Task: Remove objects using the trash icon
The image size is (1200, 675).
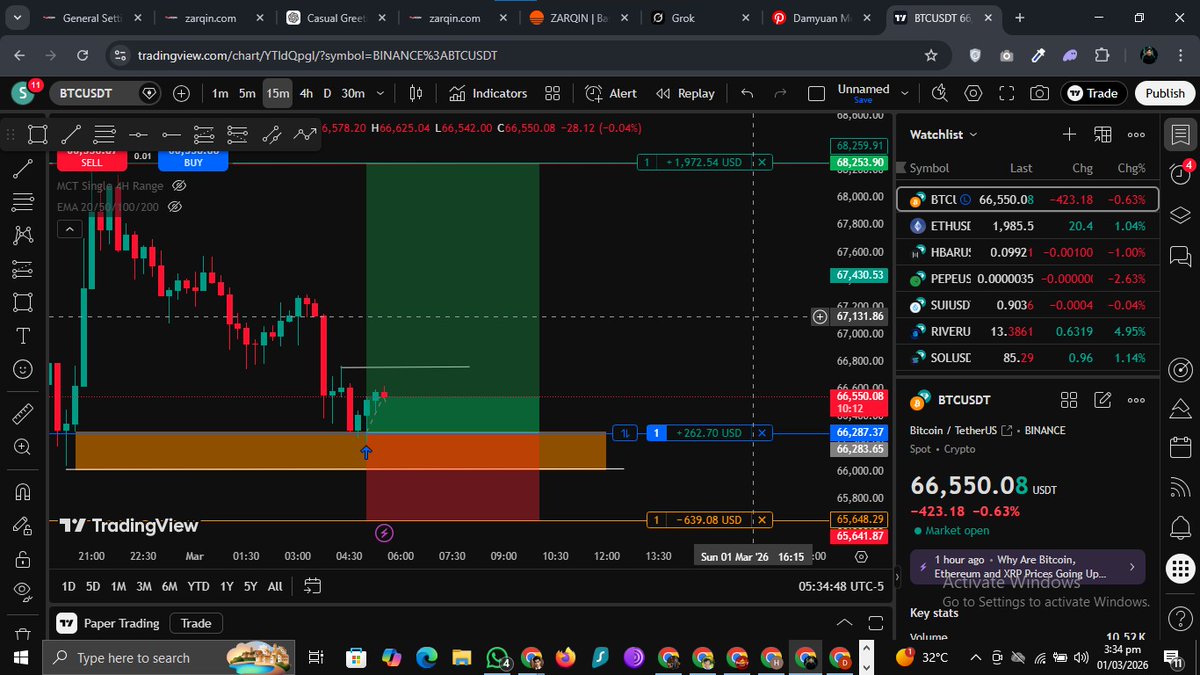Action: (x=23, y=635)
